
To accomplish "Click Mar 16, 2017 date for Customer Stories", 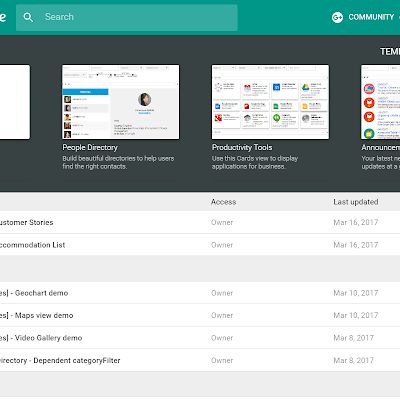I will (356, 222).
